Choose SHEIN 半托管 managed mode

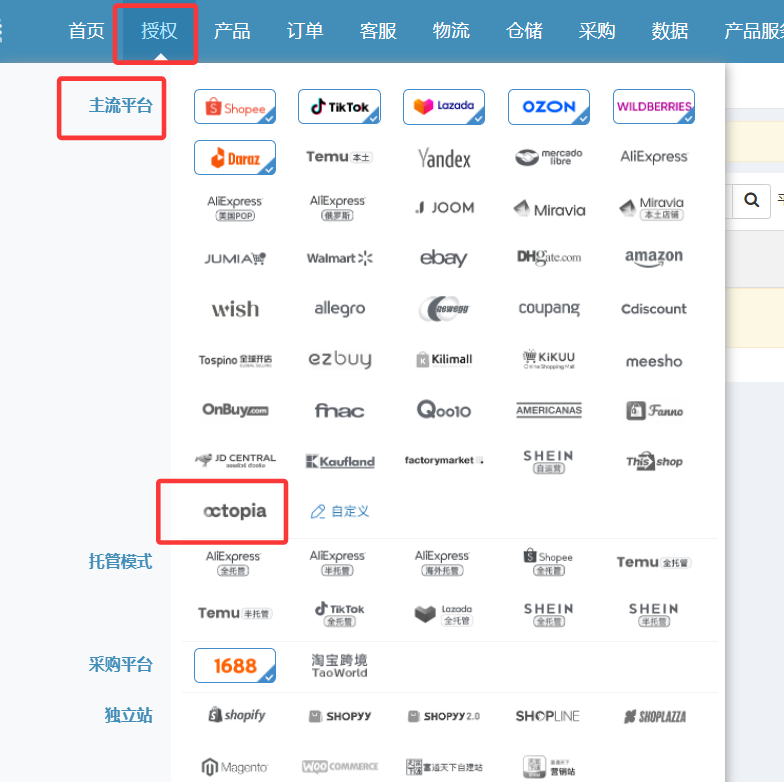(654, 614)
